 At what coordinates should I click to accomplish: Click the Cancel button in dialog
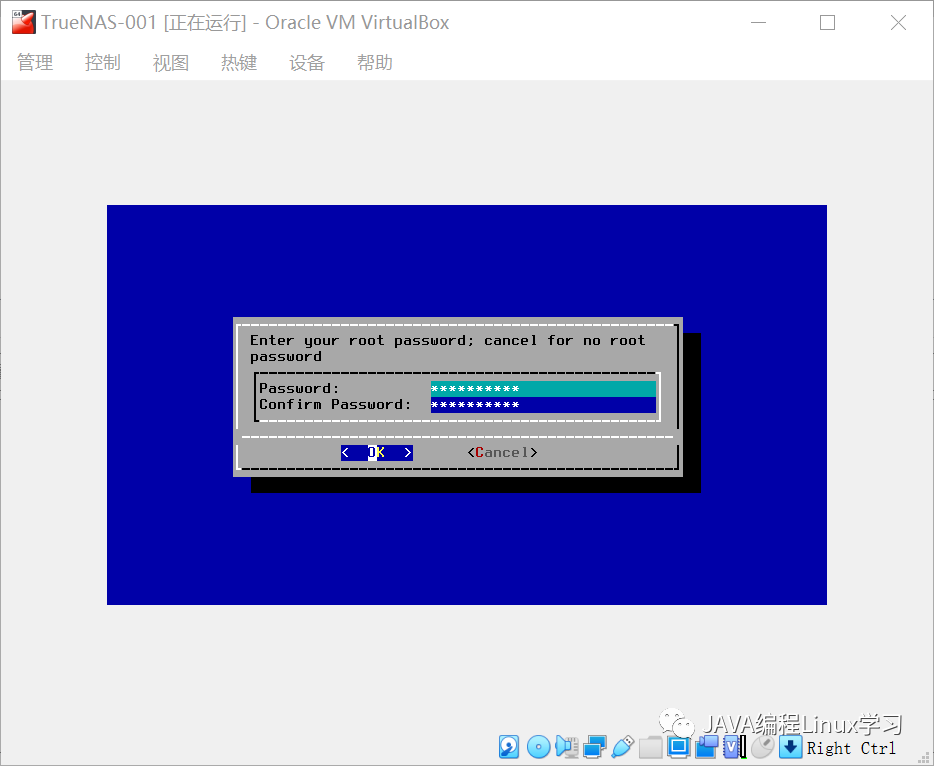click(x=502, y=453)
